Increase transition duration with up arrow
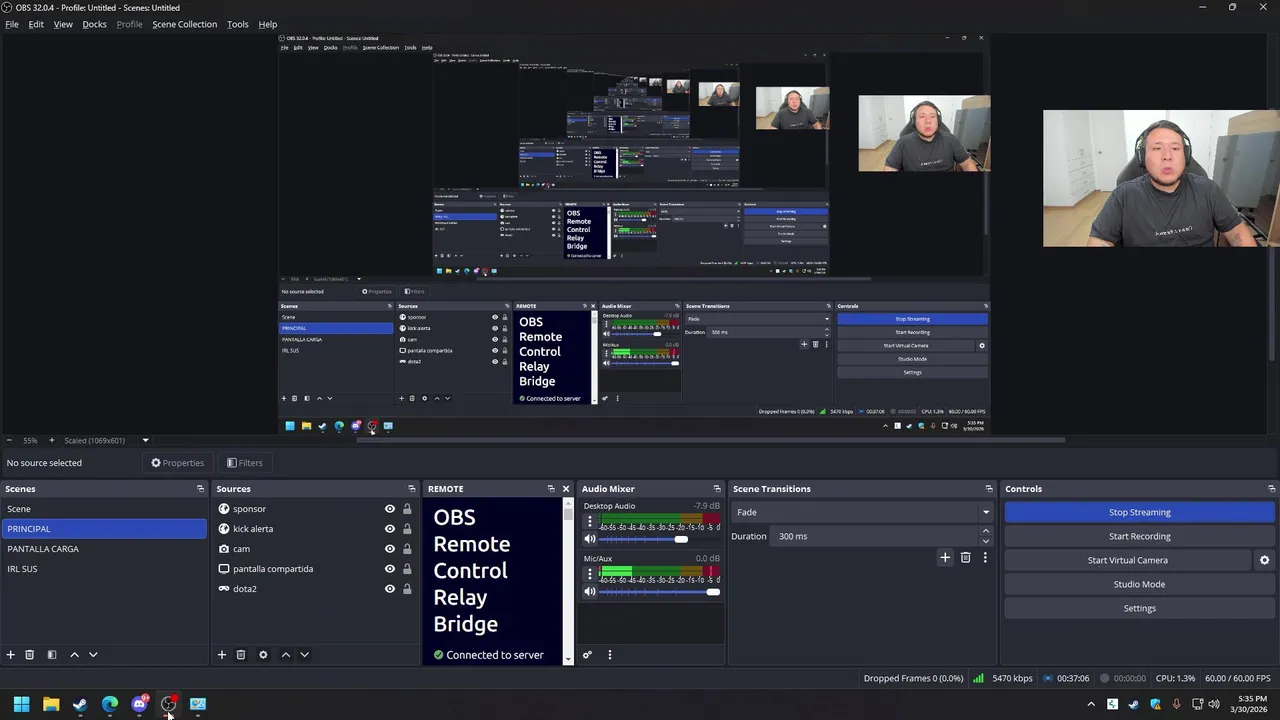Screen dimensions: 1280x720 click(x=985, y=531)
